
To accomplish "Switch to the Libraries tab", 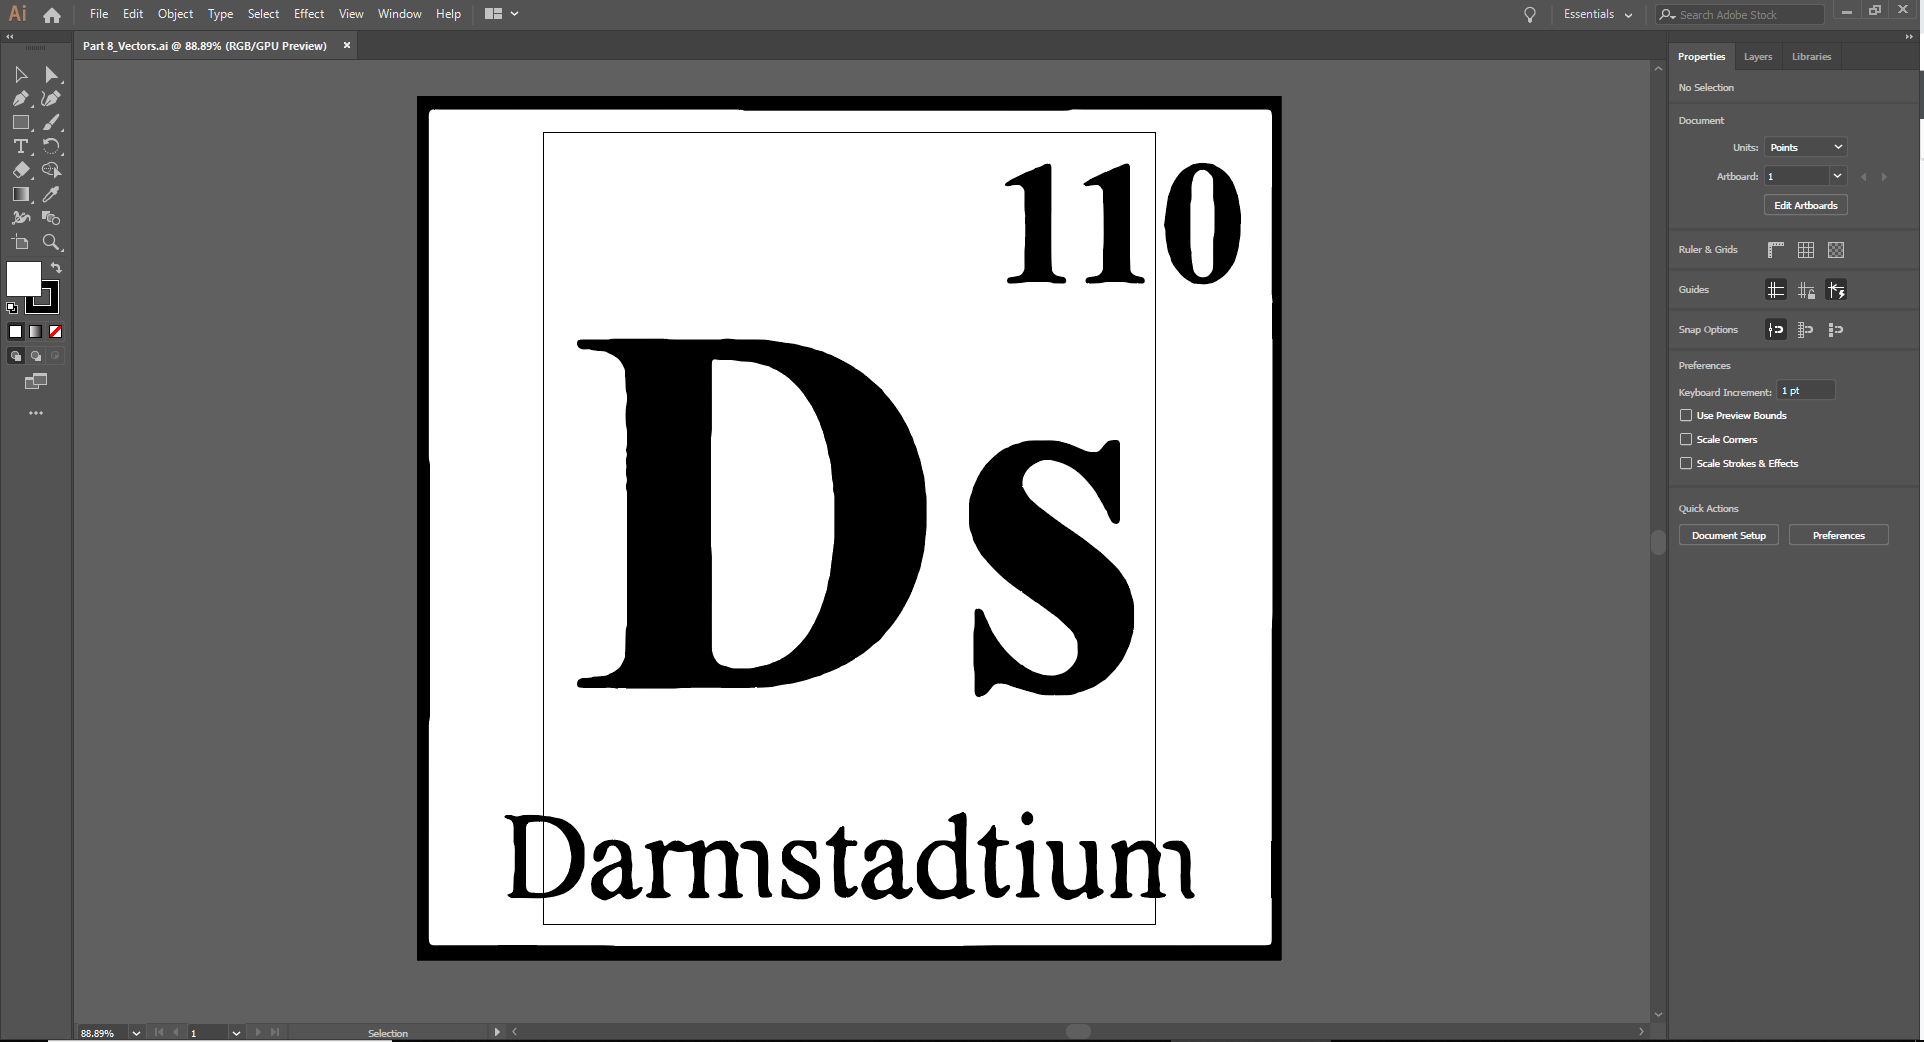I will pos(1811,57).
